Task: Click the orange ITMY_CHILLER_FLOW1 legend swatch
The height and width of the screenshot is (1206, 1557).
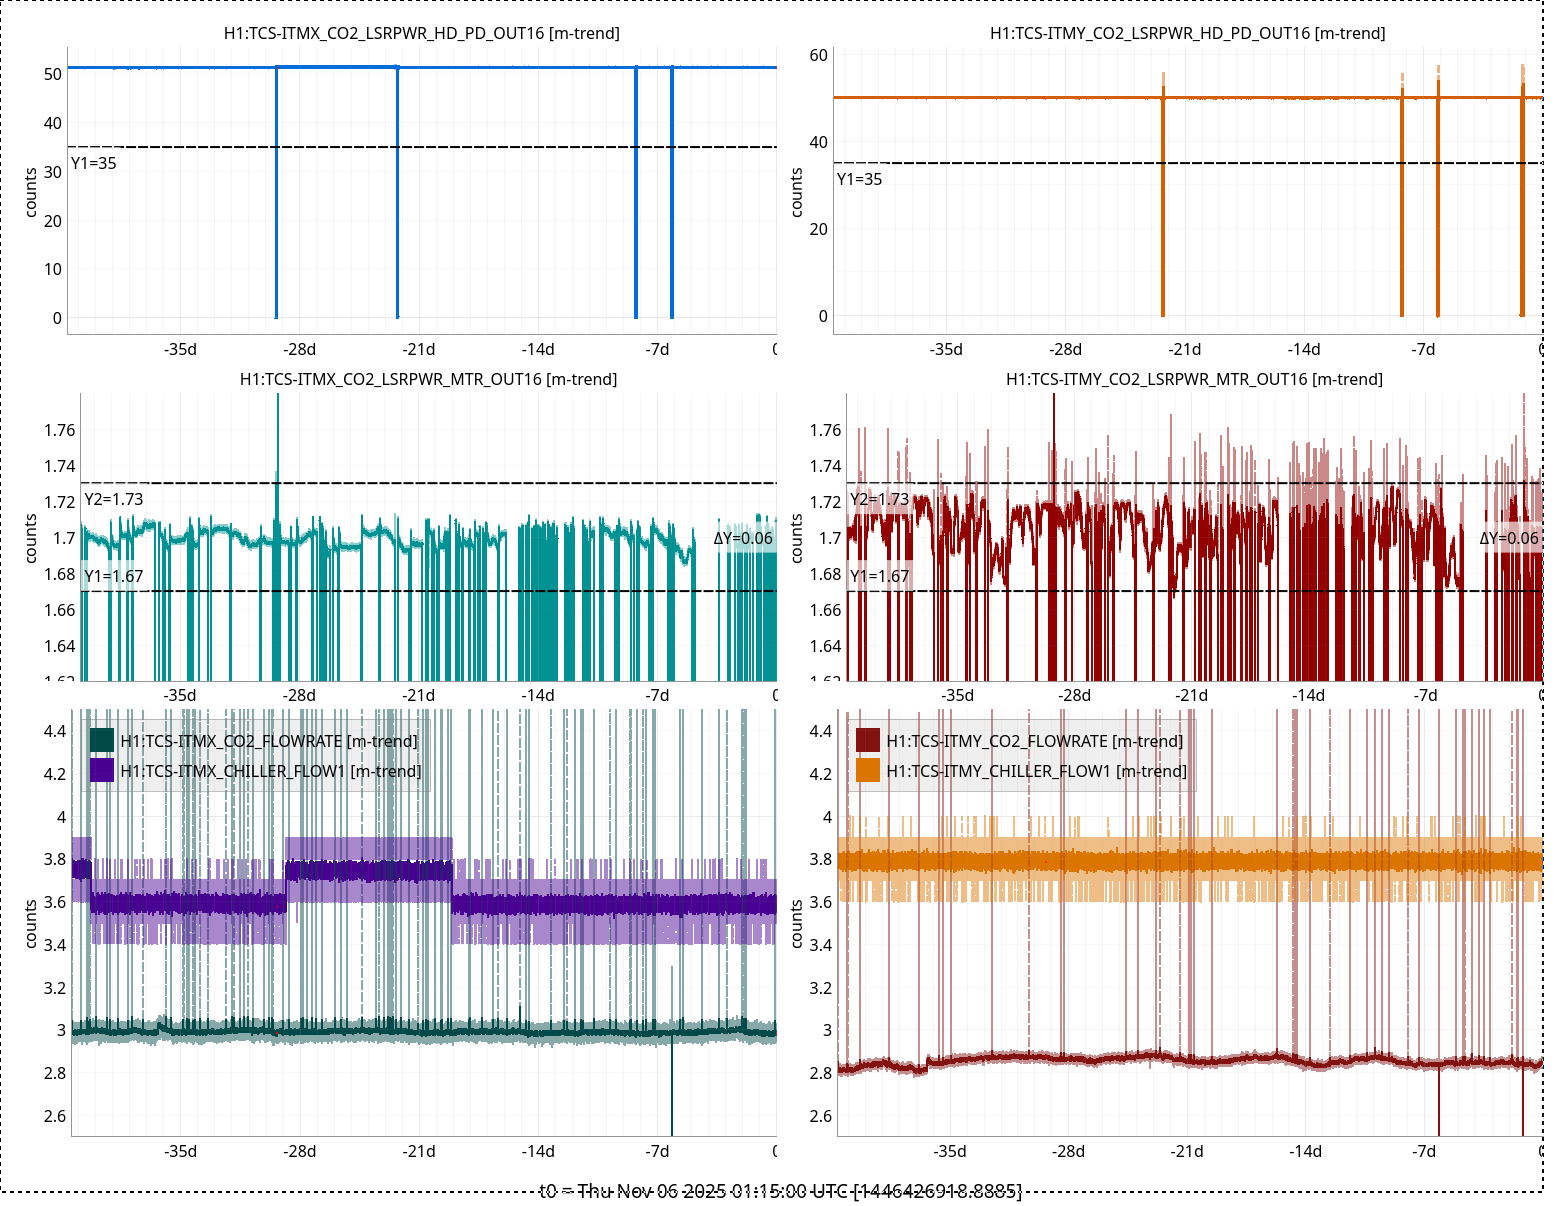Action: pos(868,770)
